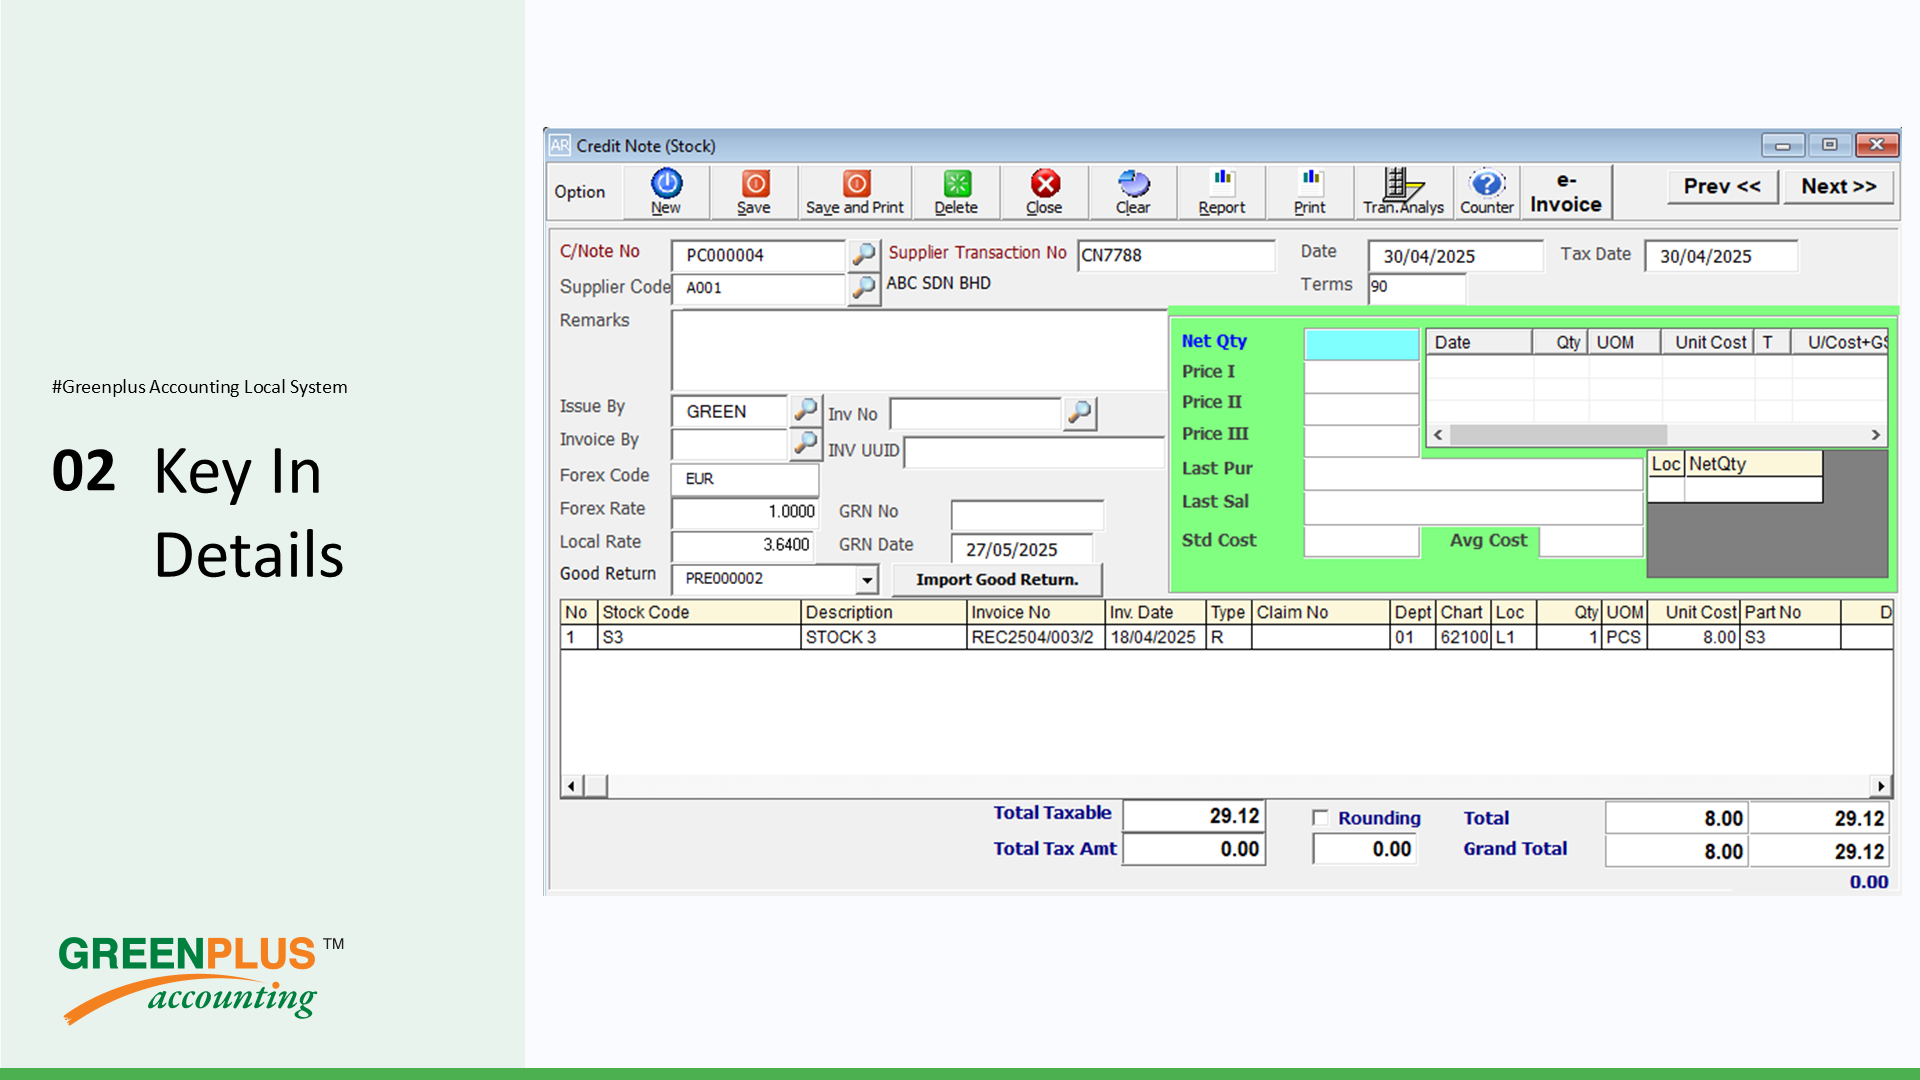Select stock code cell S3
This screenshot has height=1080, width=1920.
pyautogui.click(x=699, y=637)
